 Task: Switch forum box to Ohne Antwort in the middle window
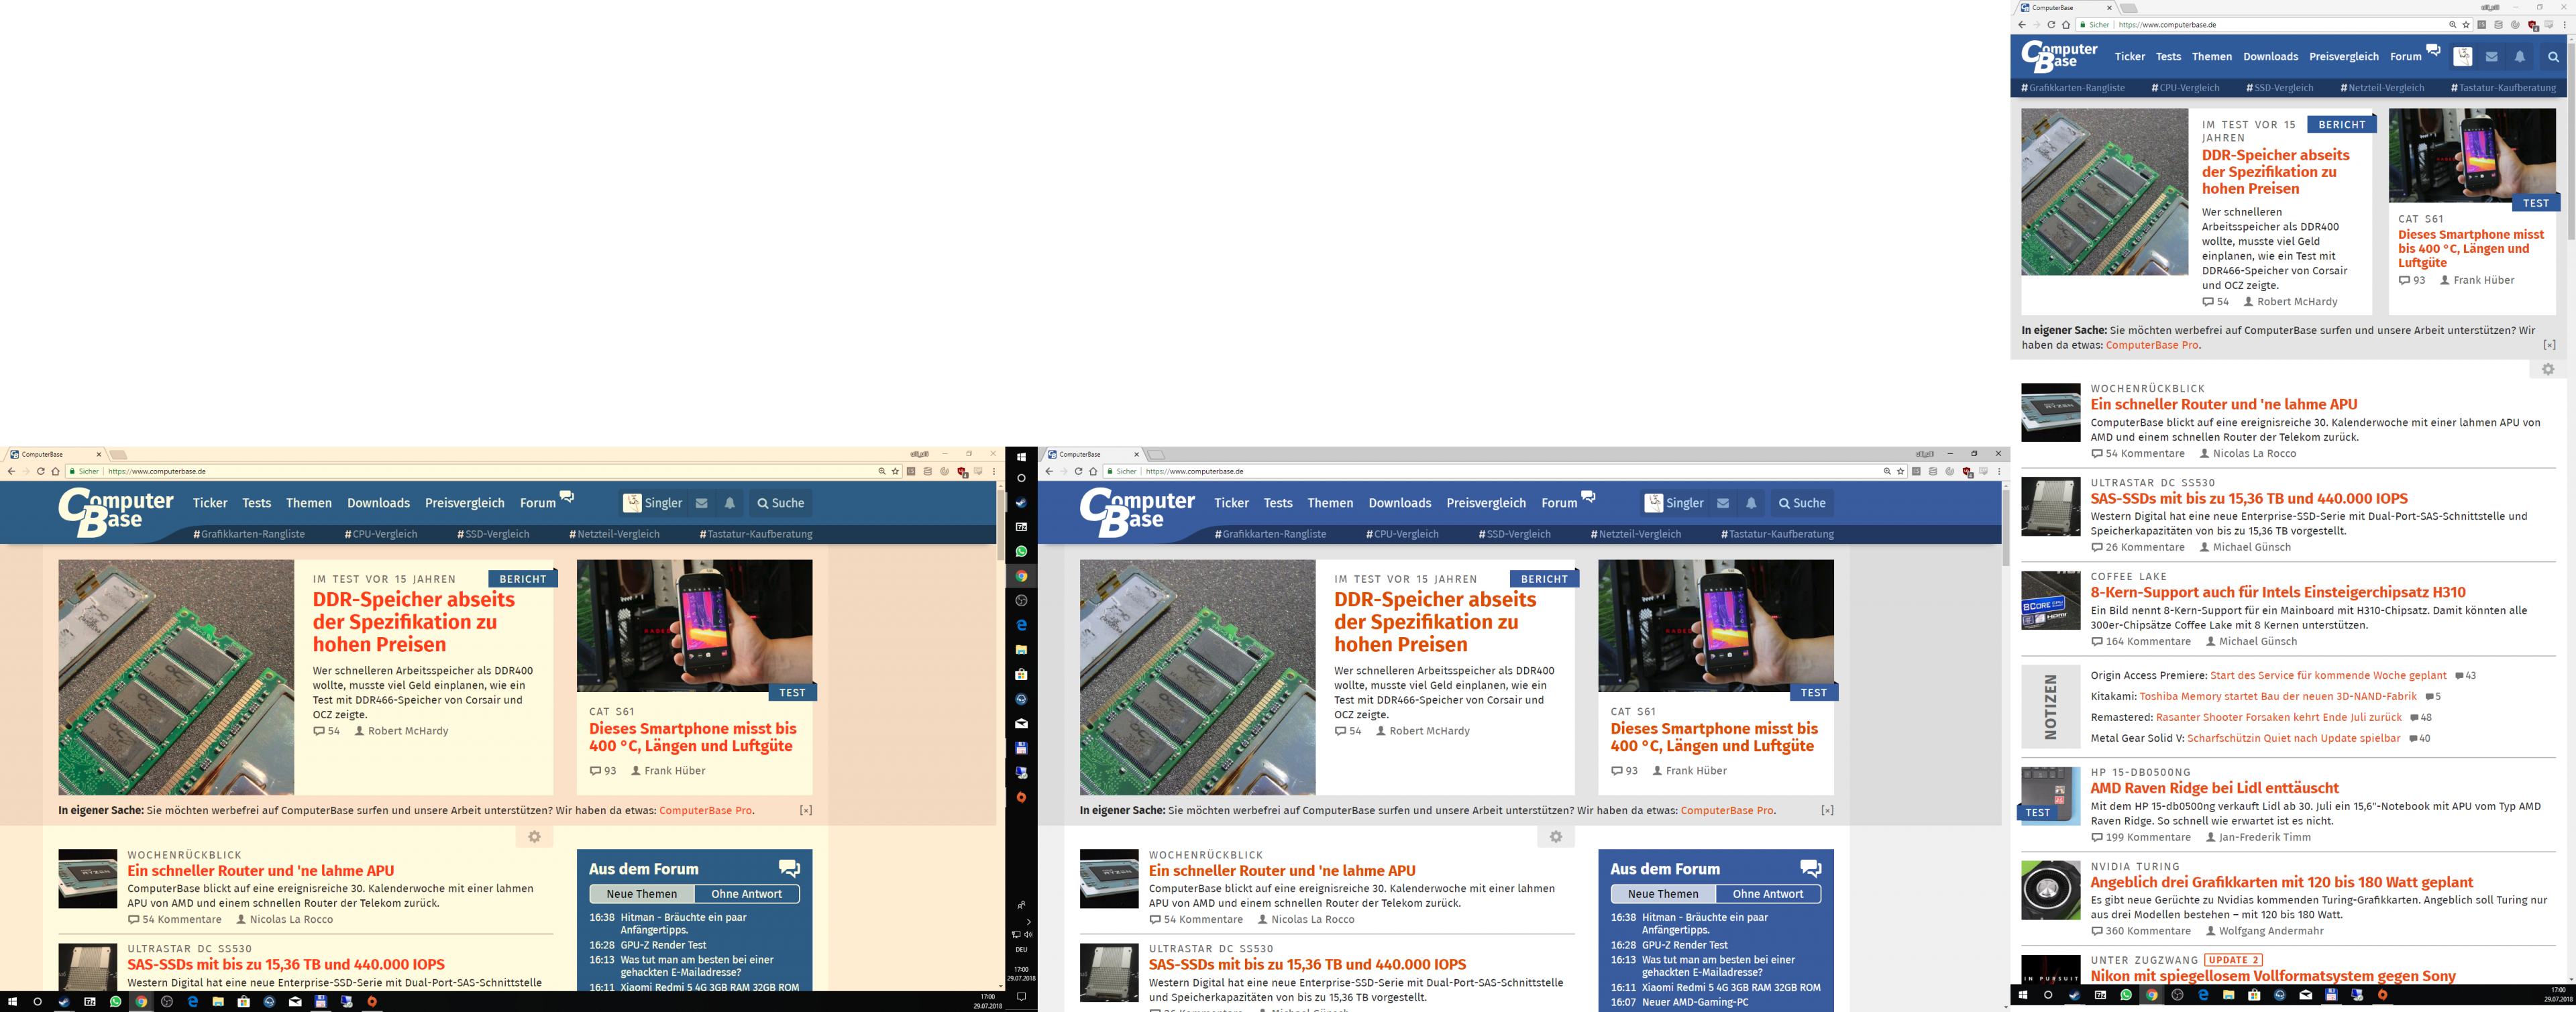(1767, 894)
